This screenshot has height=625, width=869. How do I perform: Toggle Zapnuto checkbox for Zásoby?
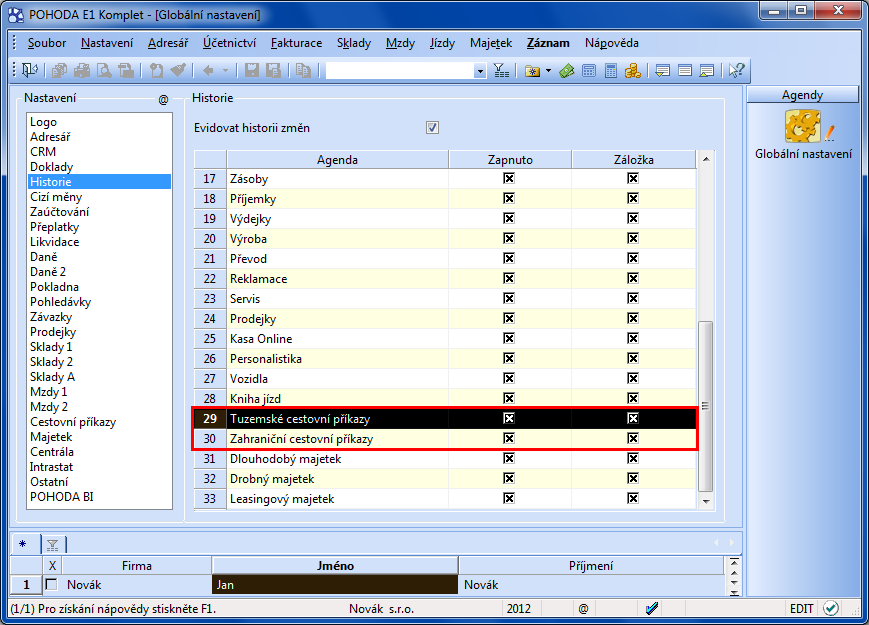point(509,178)
